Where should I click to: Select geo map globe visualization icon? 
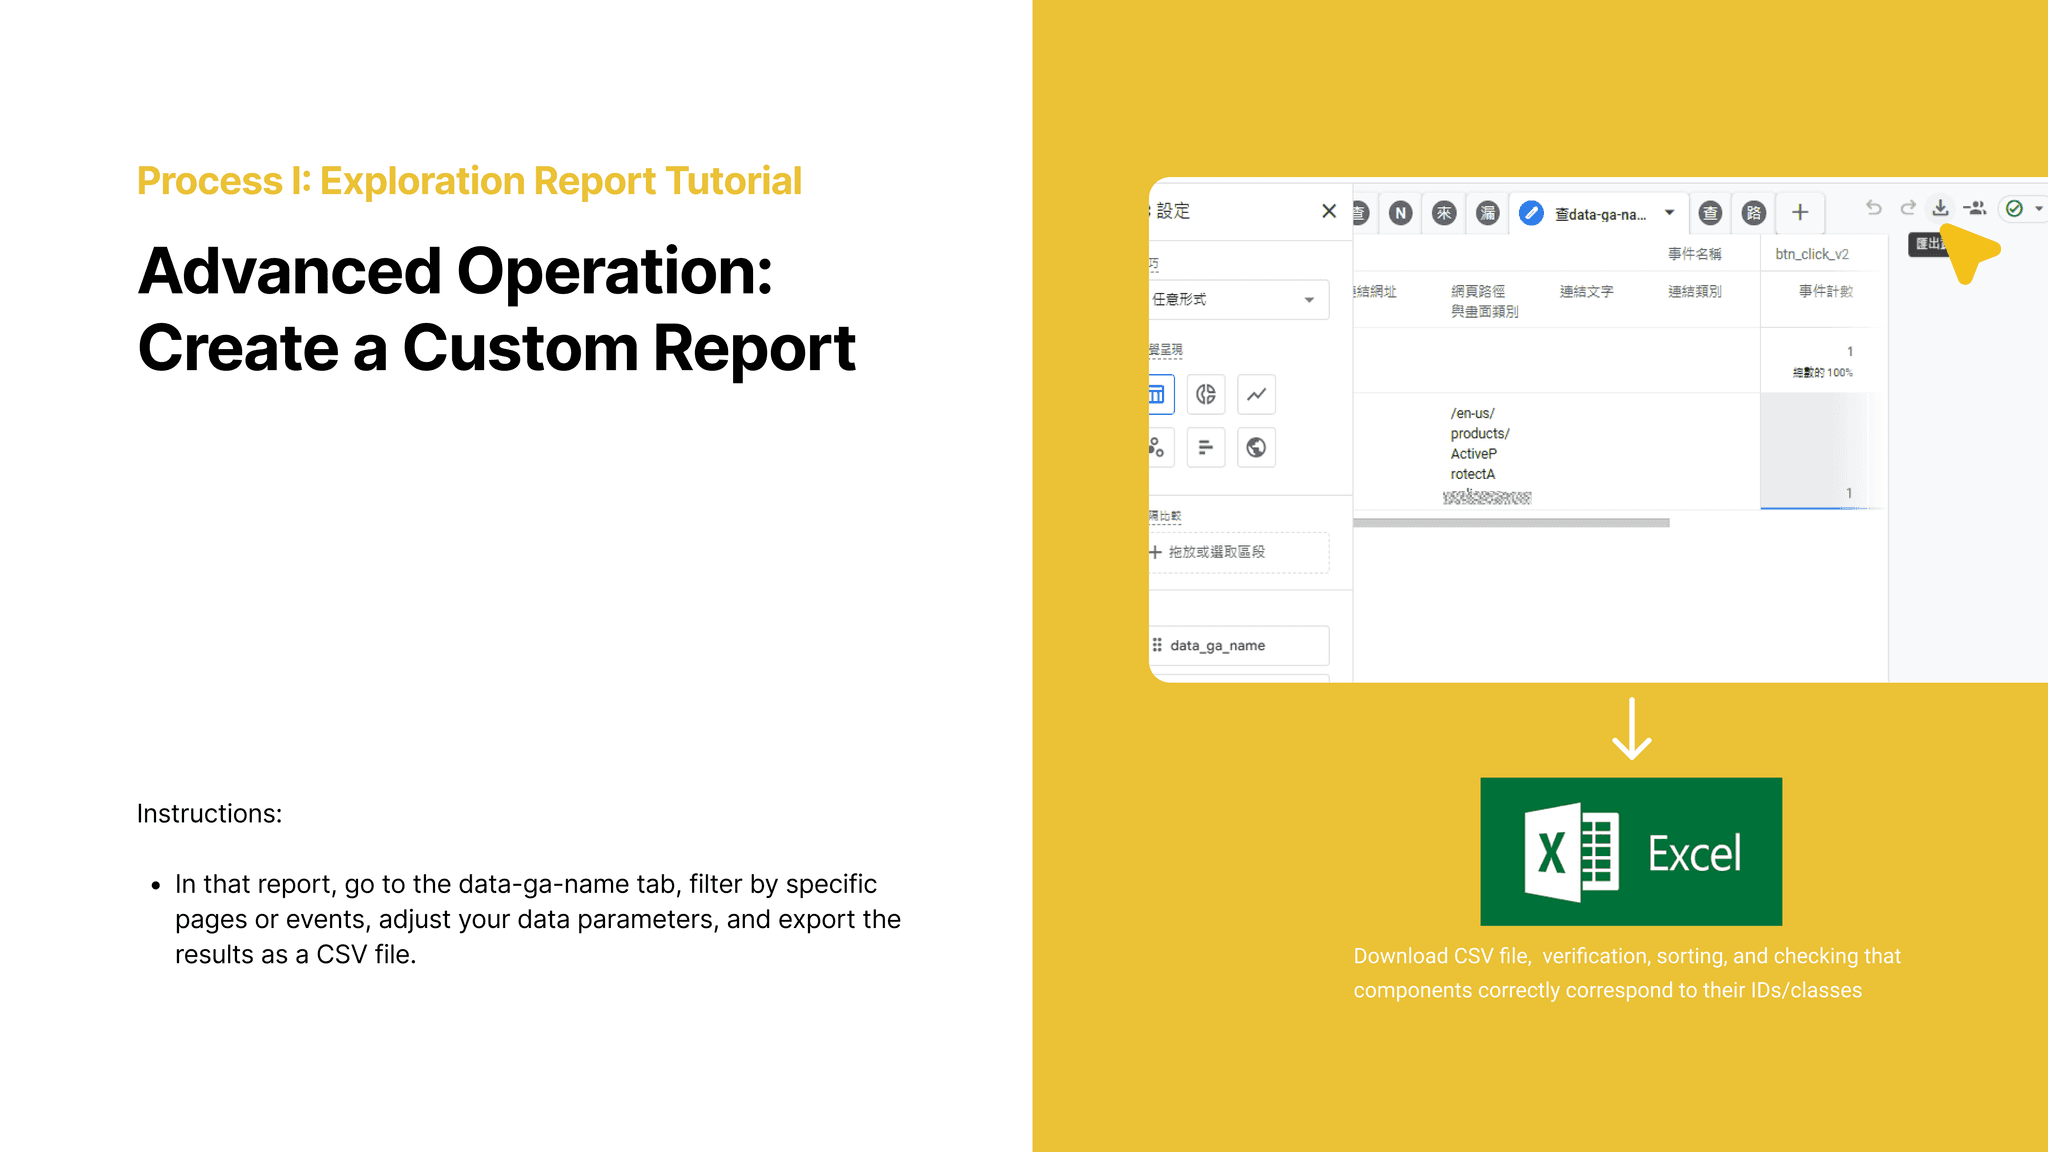(1256, 447)
